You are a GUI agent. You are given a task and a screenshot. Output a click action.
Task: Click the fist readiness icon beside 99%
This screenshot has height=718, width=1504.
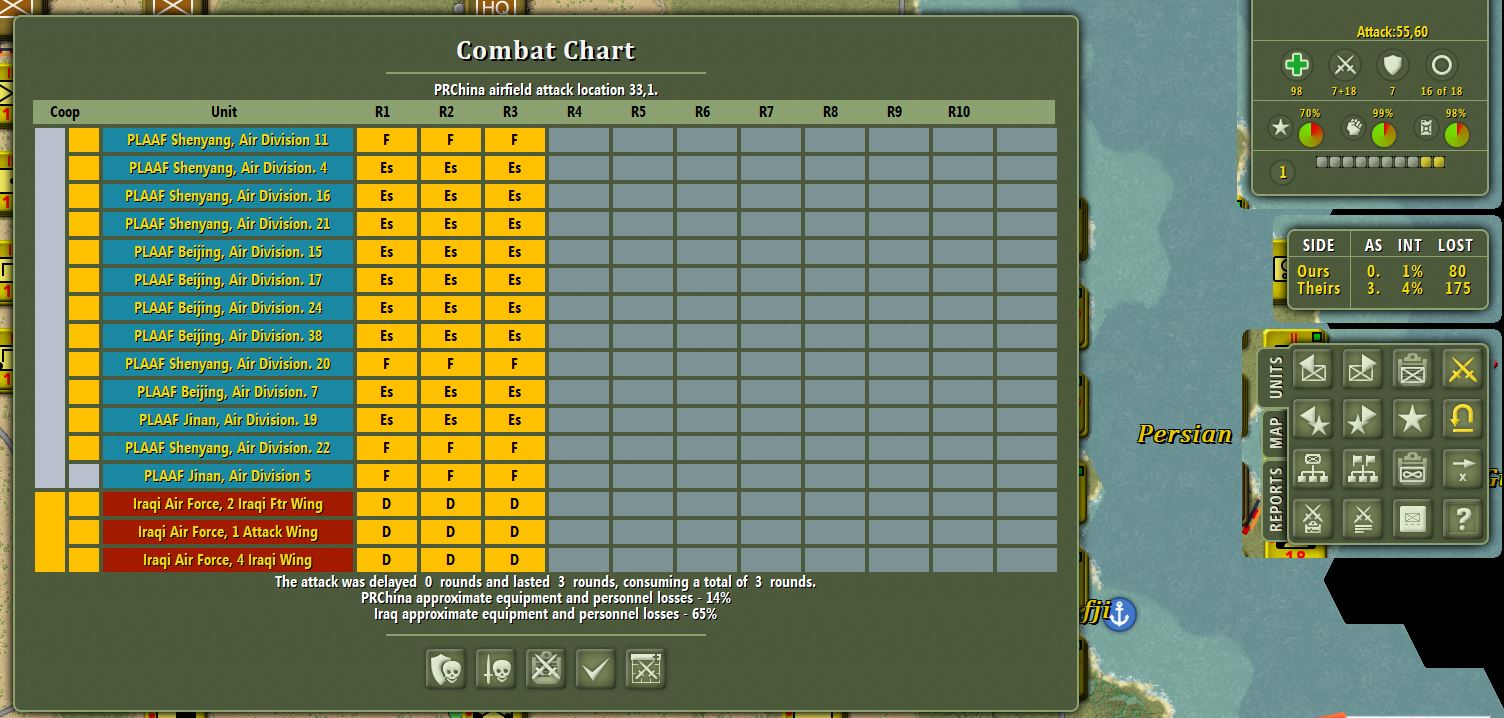pyautogui.click(x=1353, y=128)
